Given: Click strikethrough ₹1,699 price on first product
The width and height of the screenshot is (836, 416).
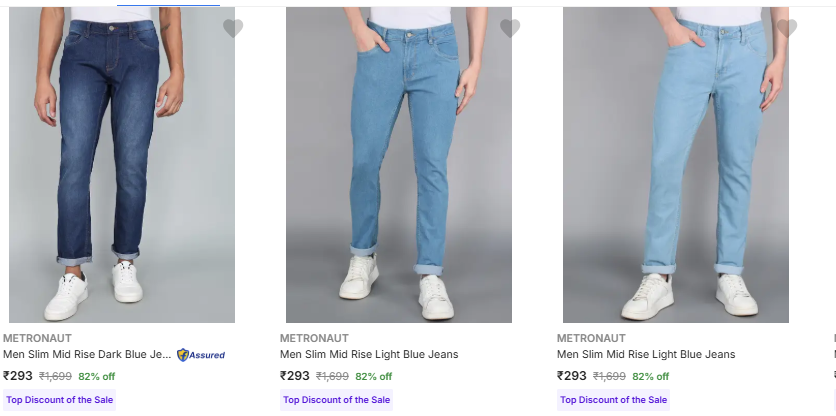Looking at the screenshot, I should (x=55, y=377).
